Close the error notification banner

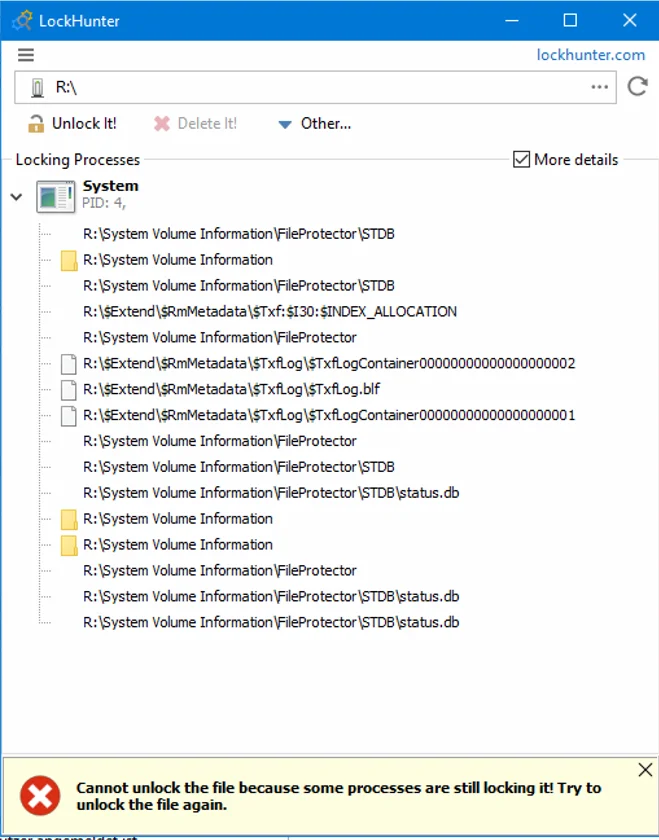tap(645, 770)
